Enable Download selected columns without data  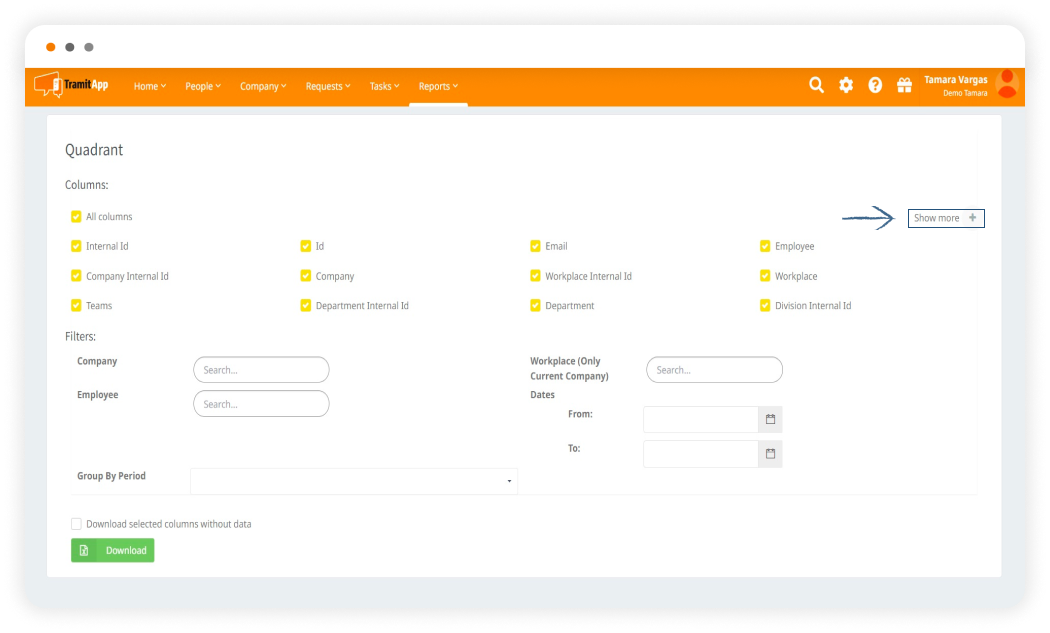76,524
